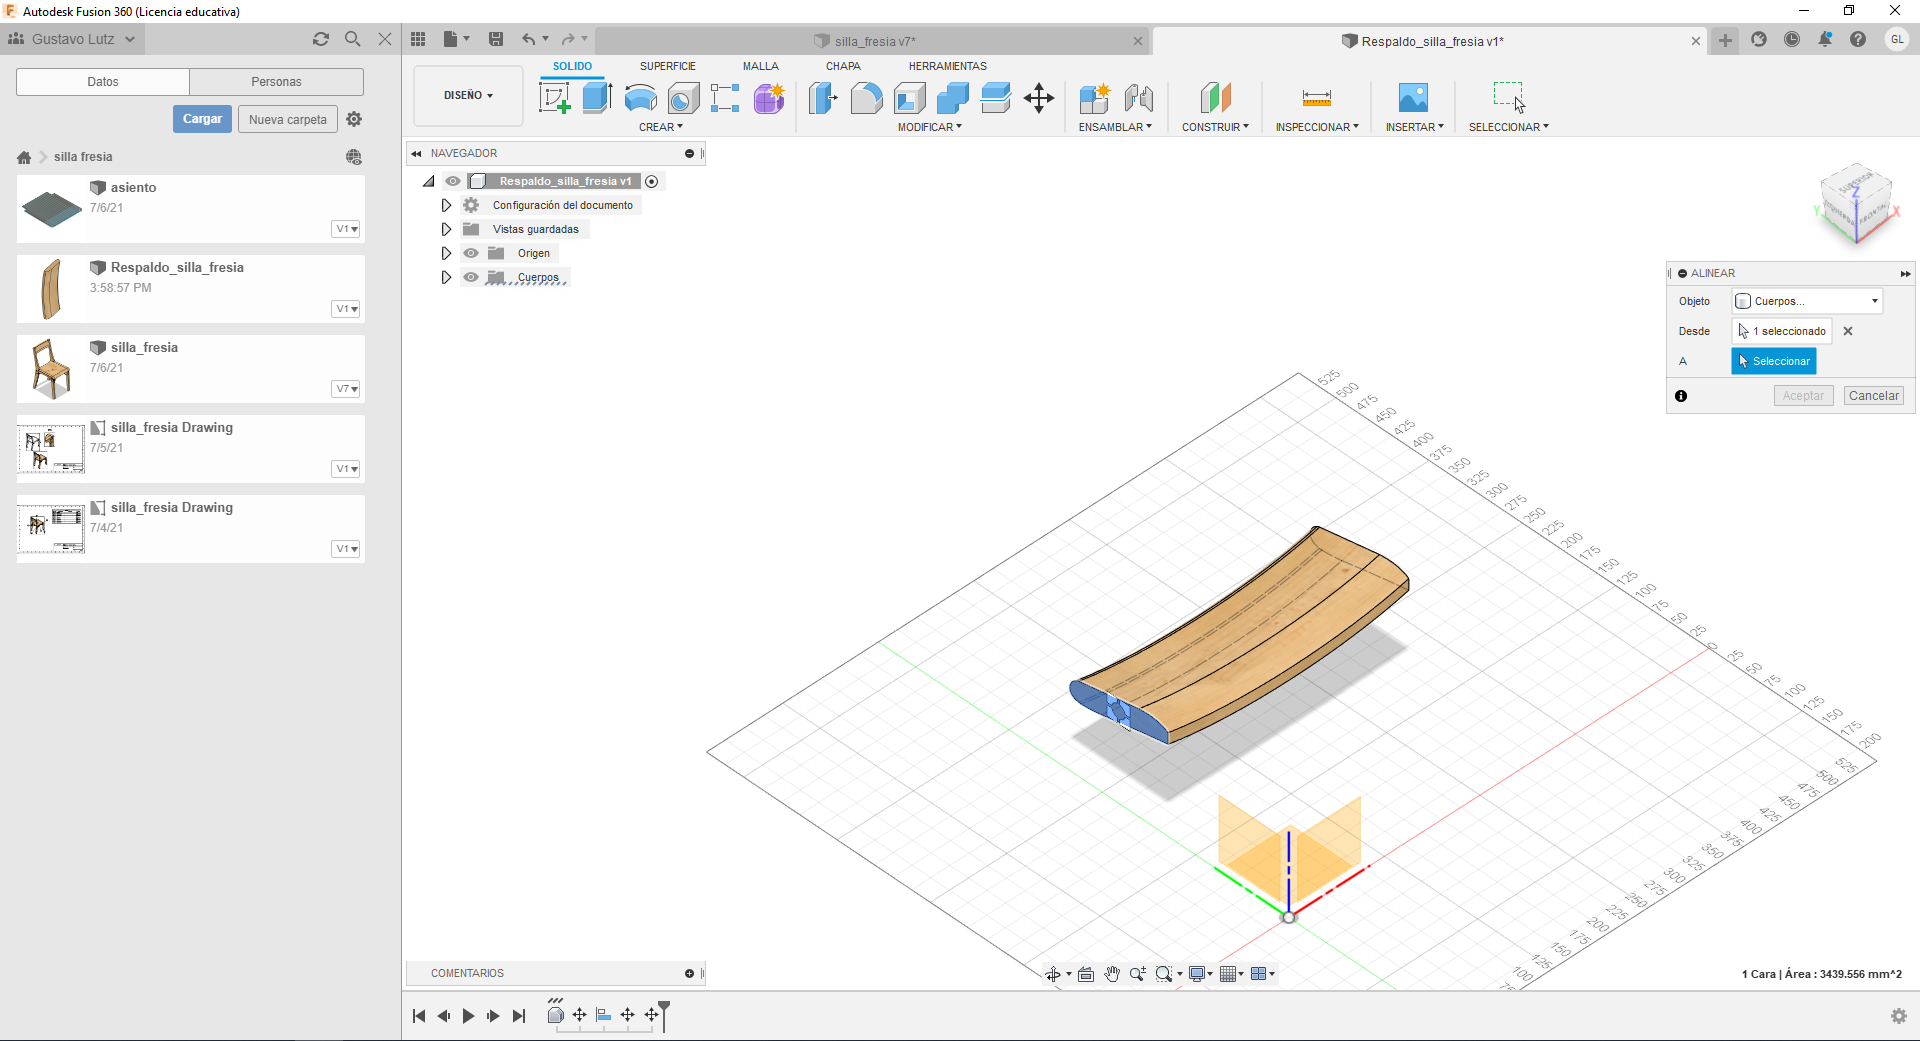Switch to the MALLA tab
The image size is (1920, 1041).
[760, 66]
